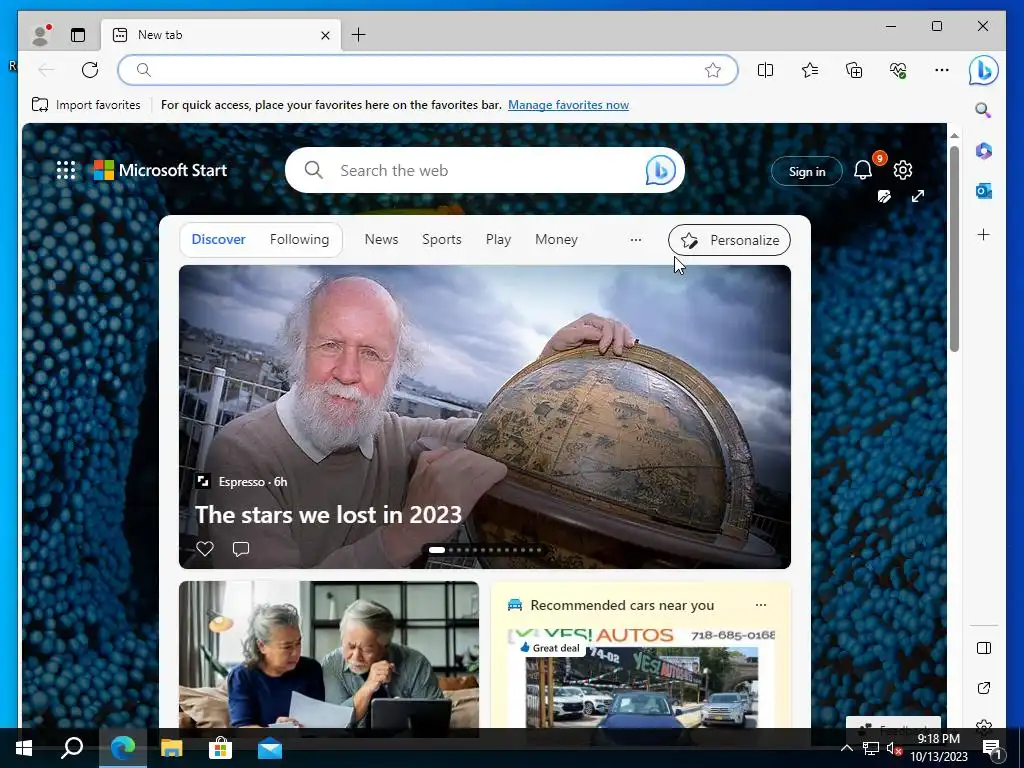Click the Personalize button
Viewport: 1024px width, 768px height.
click(729, 240)
